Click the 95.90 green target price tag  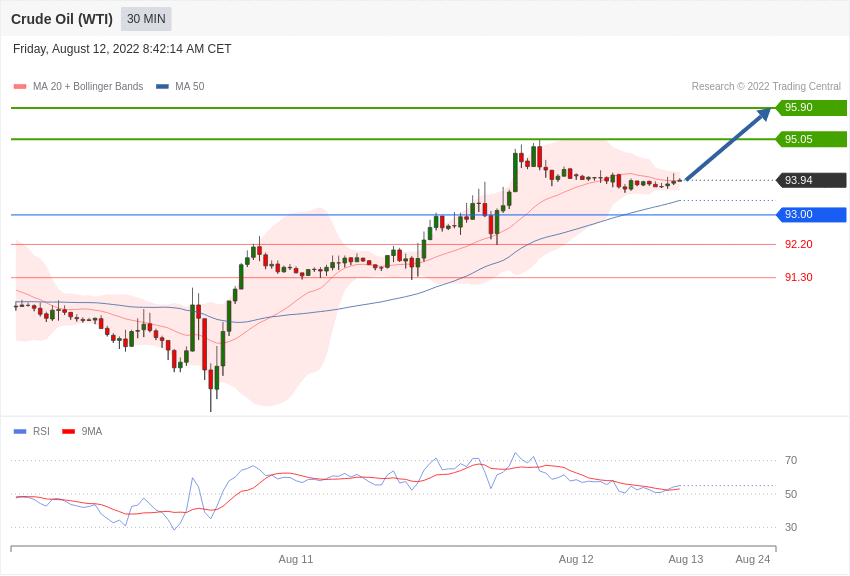811,107
